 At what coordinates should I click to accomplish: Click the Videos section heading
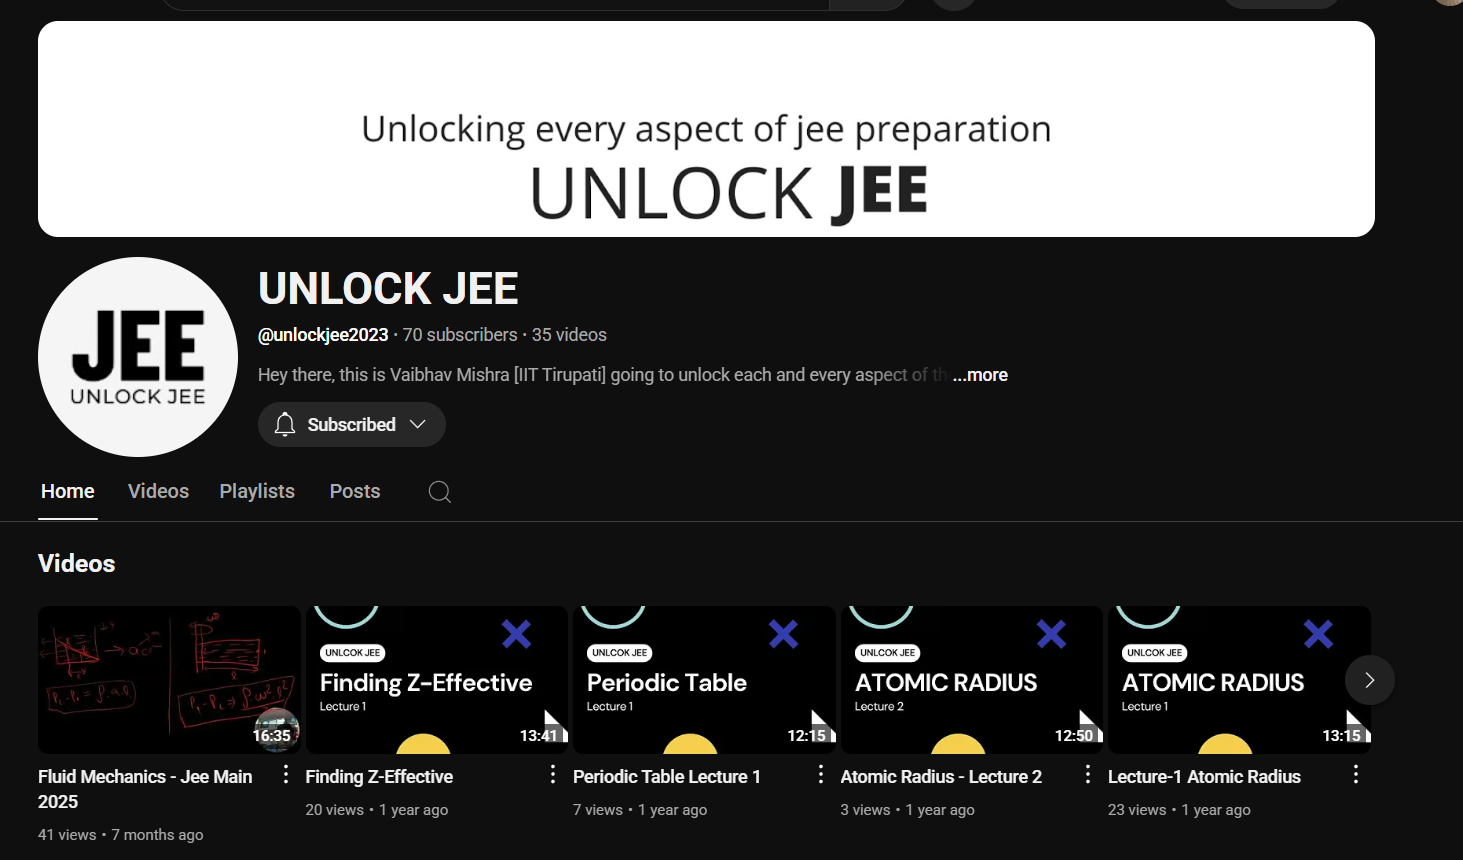pyautogui.click(x=77, y=564)
